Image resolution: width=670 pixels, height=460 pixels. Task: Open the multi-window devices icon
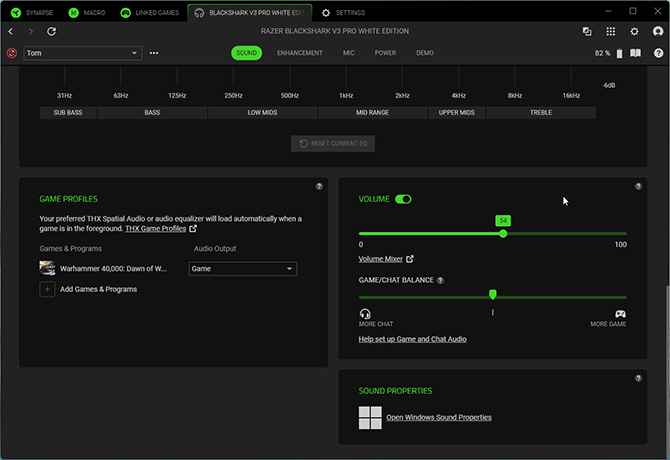point(587,31)
